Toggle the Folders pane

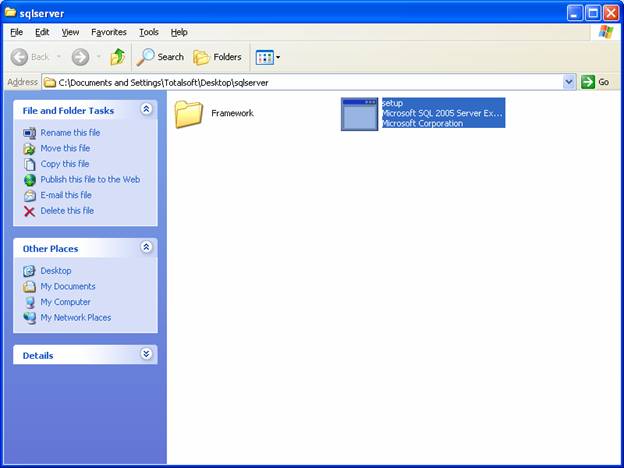pos(217,57)
